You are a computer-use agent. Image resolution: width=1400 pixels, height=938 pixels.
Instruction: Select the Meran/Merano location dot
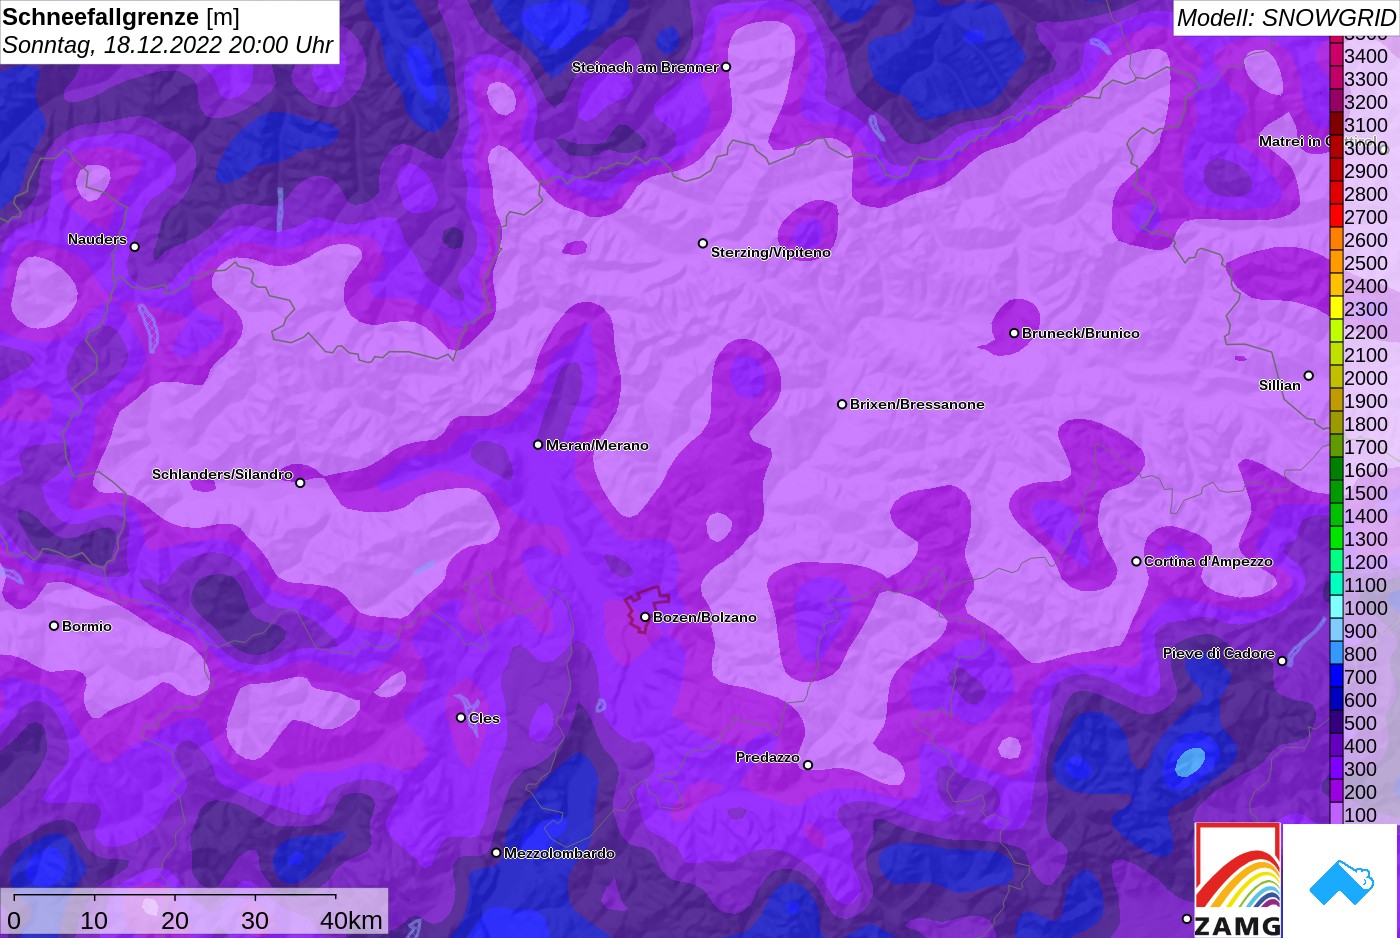tap(538, 445)
